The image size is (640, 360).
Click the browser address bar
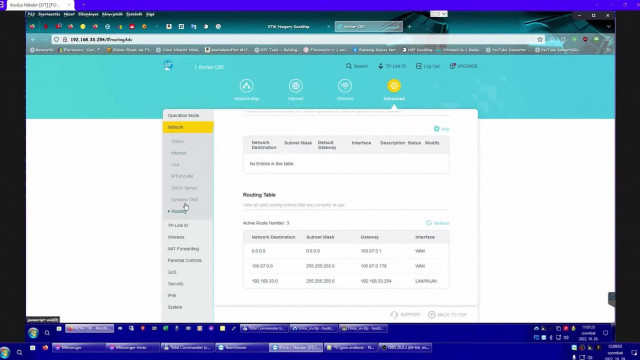[x=298, y=40]
